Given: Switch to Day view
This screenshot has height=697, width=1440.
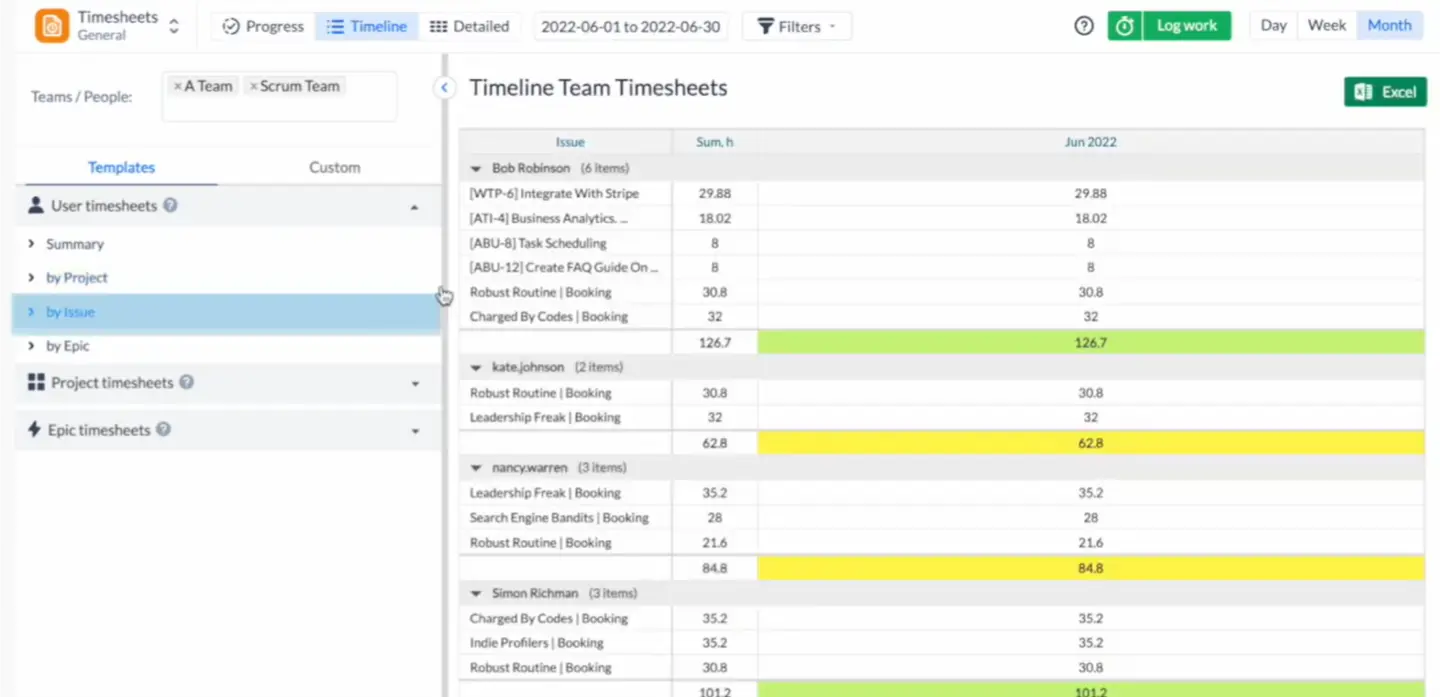Looking at the screenshot, I should tap(1272, 25).
